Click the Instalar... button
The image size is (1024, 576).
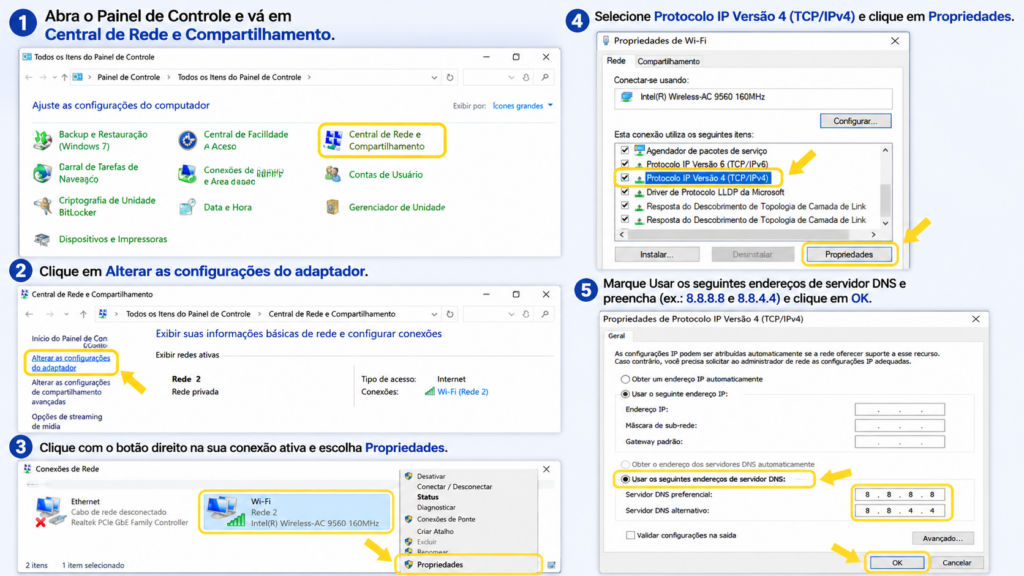pos(656,255)
